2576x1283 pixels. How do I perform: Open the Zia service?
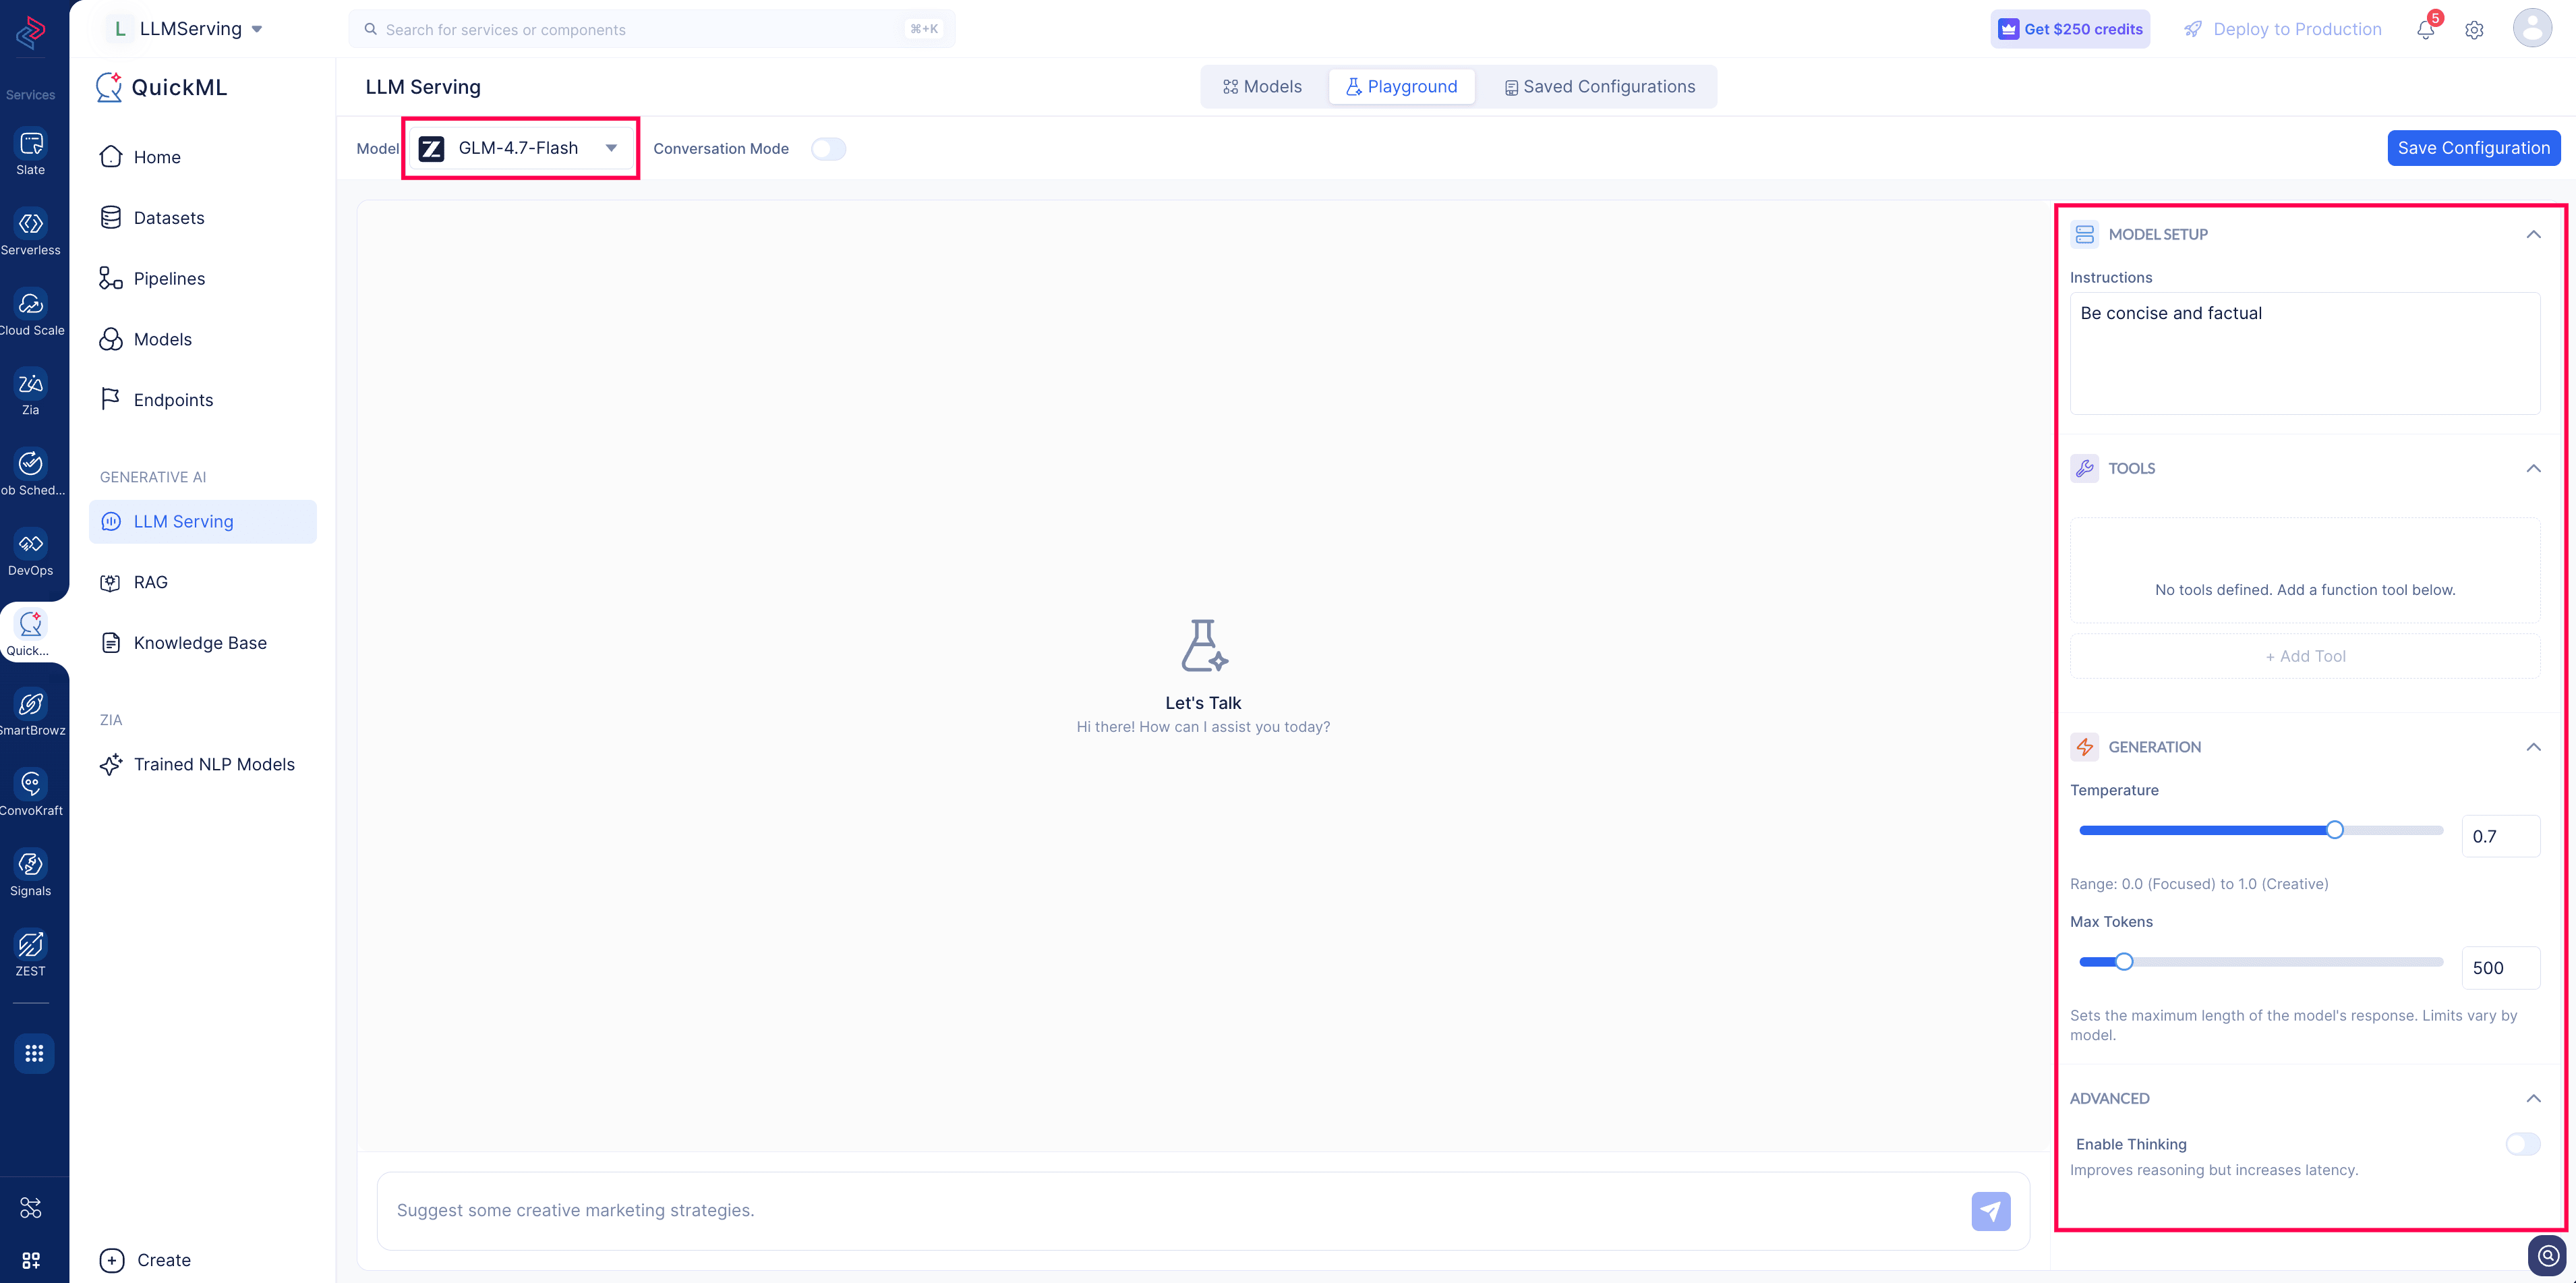[31, 393]
